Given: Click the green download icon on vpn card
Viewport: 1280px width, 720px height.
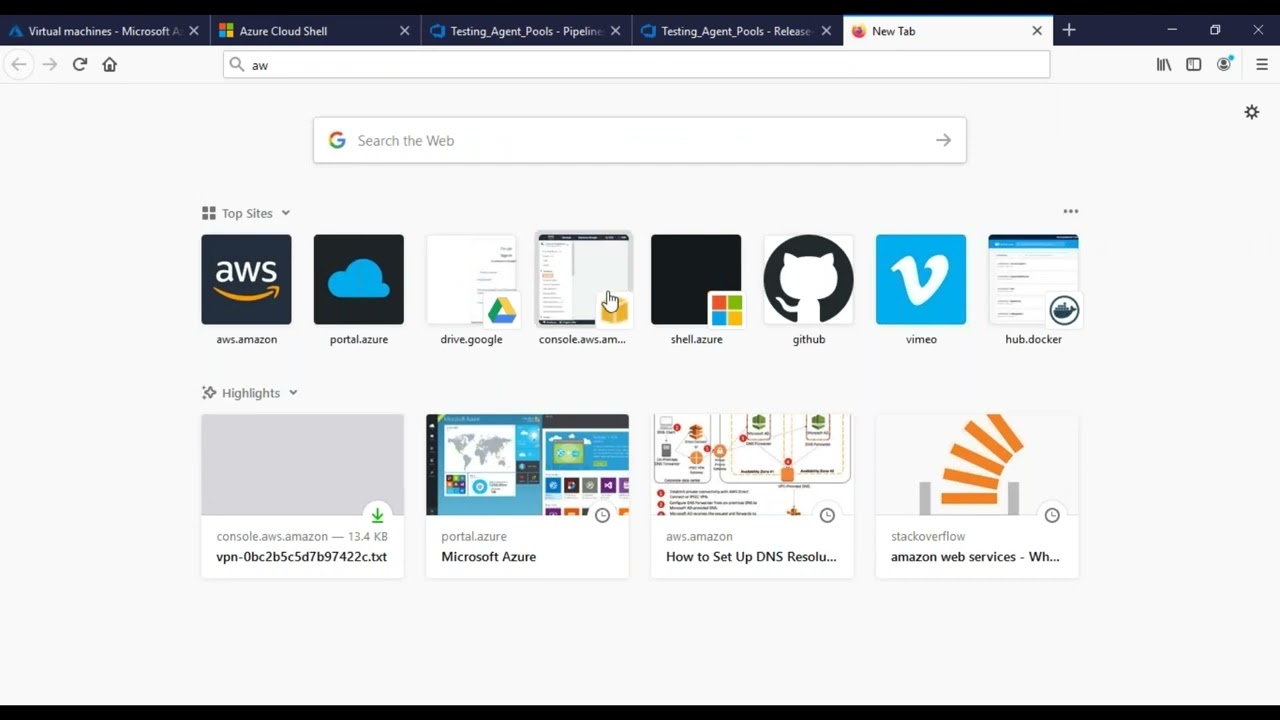Looking at the screenshot, I should [x=377, y=515].
